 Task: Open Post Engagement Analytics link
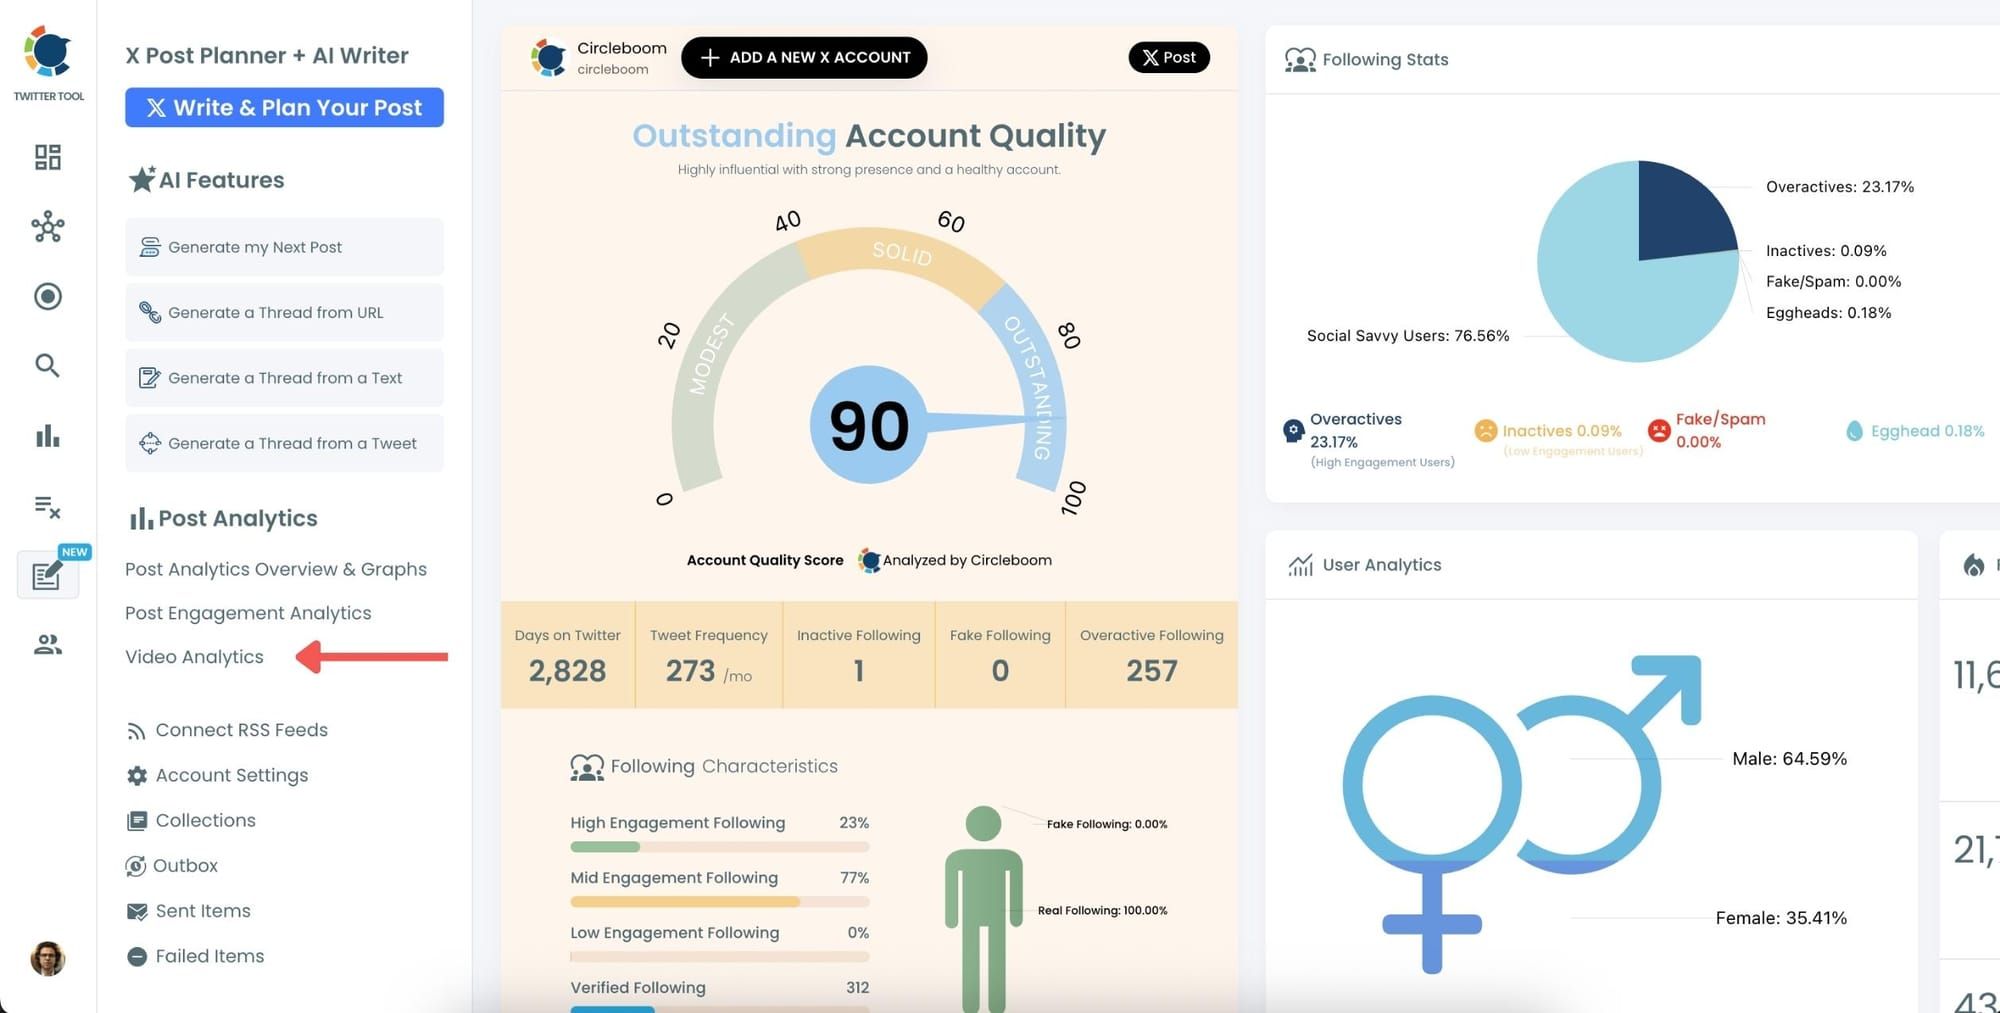click(248, 613)
